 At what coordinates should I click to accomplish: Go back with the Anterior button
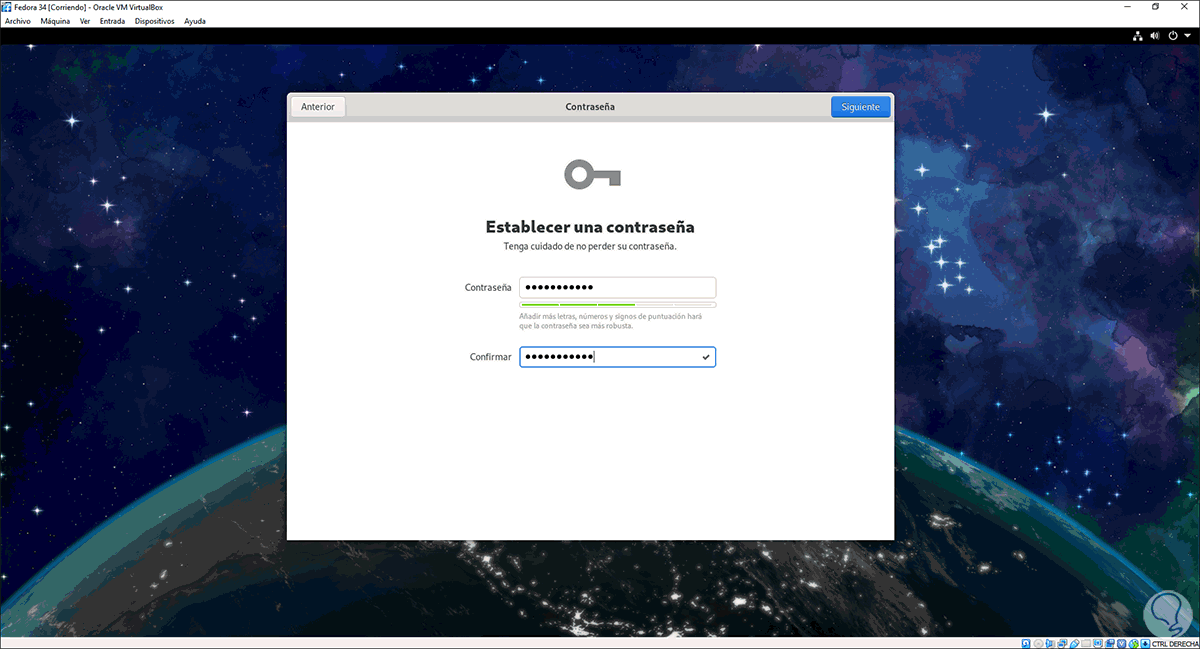click(318, 107)
